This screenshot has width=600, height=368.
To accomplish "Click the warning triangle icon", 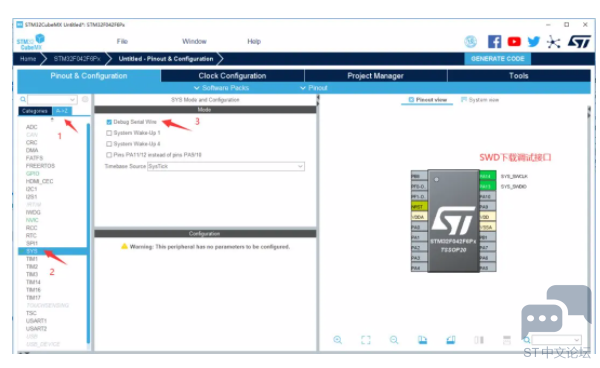I will click(124, 246).
